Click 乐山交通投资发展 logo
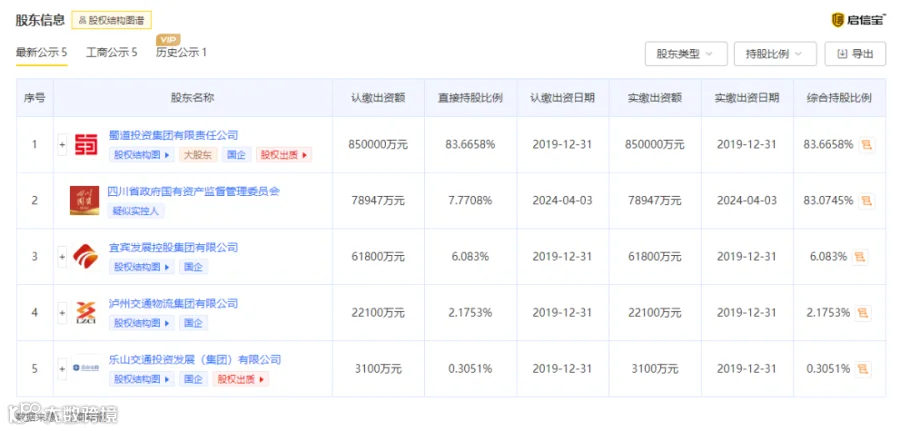The image size is (900, 431). [86, 368]
